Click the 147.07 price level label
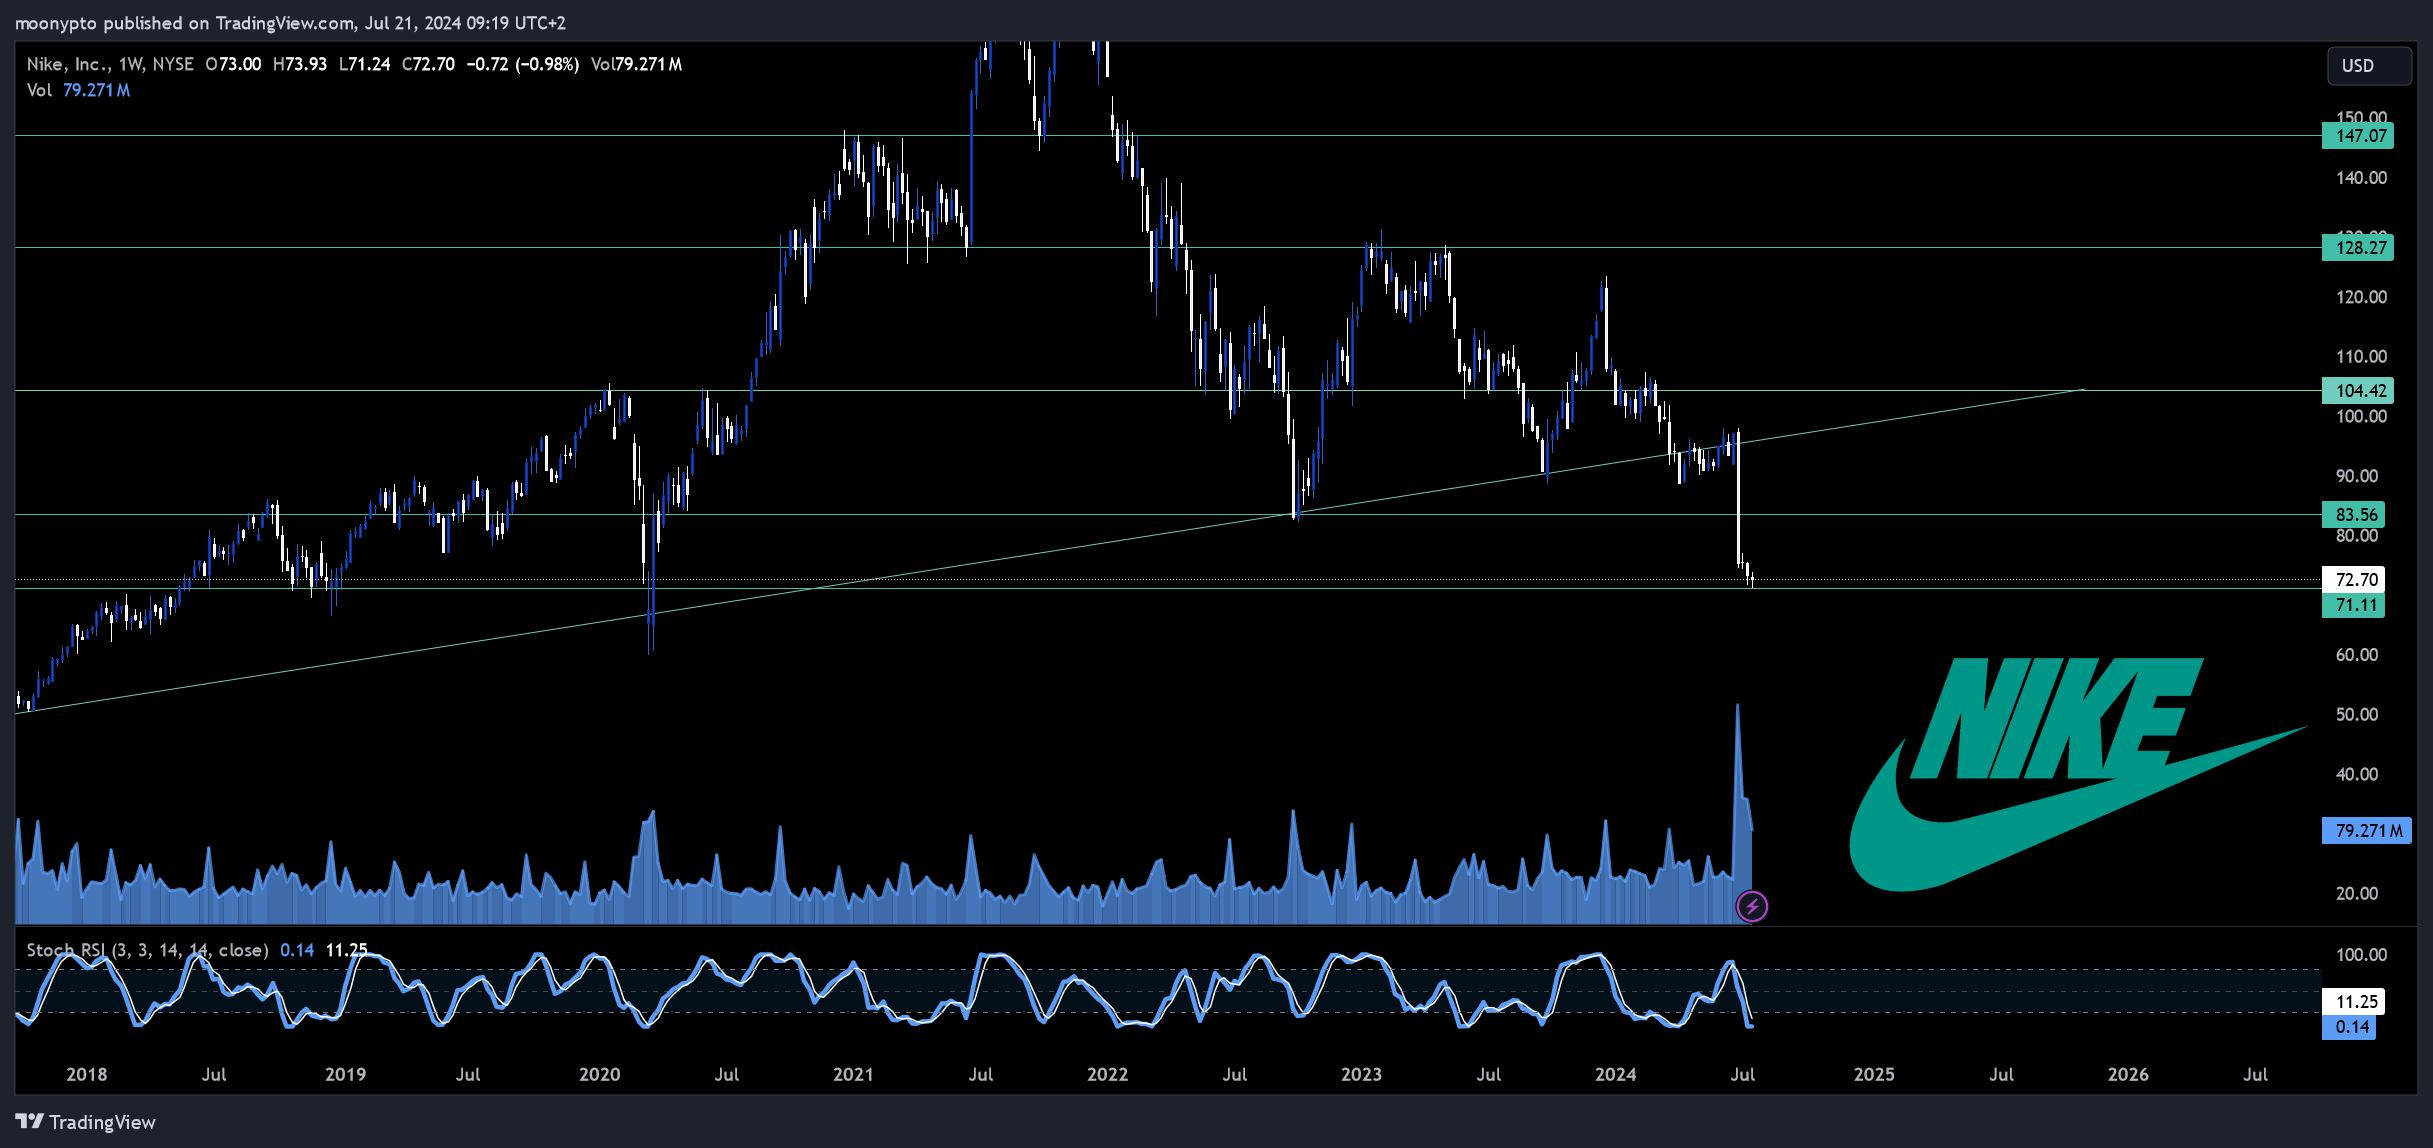 coord(2357,136)
